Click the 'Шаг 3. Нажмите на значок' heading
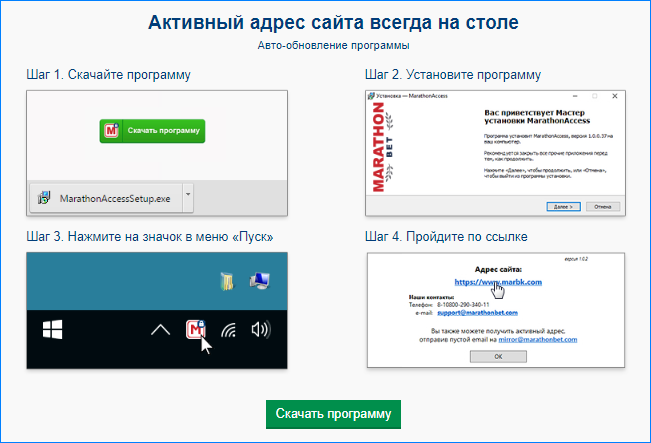Viewport: 651px width, 443px height. 150,237
